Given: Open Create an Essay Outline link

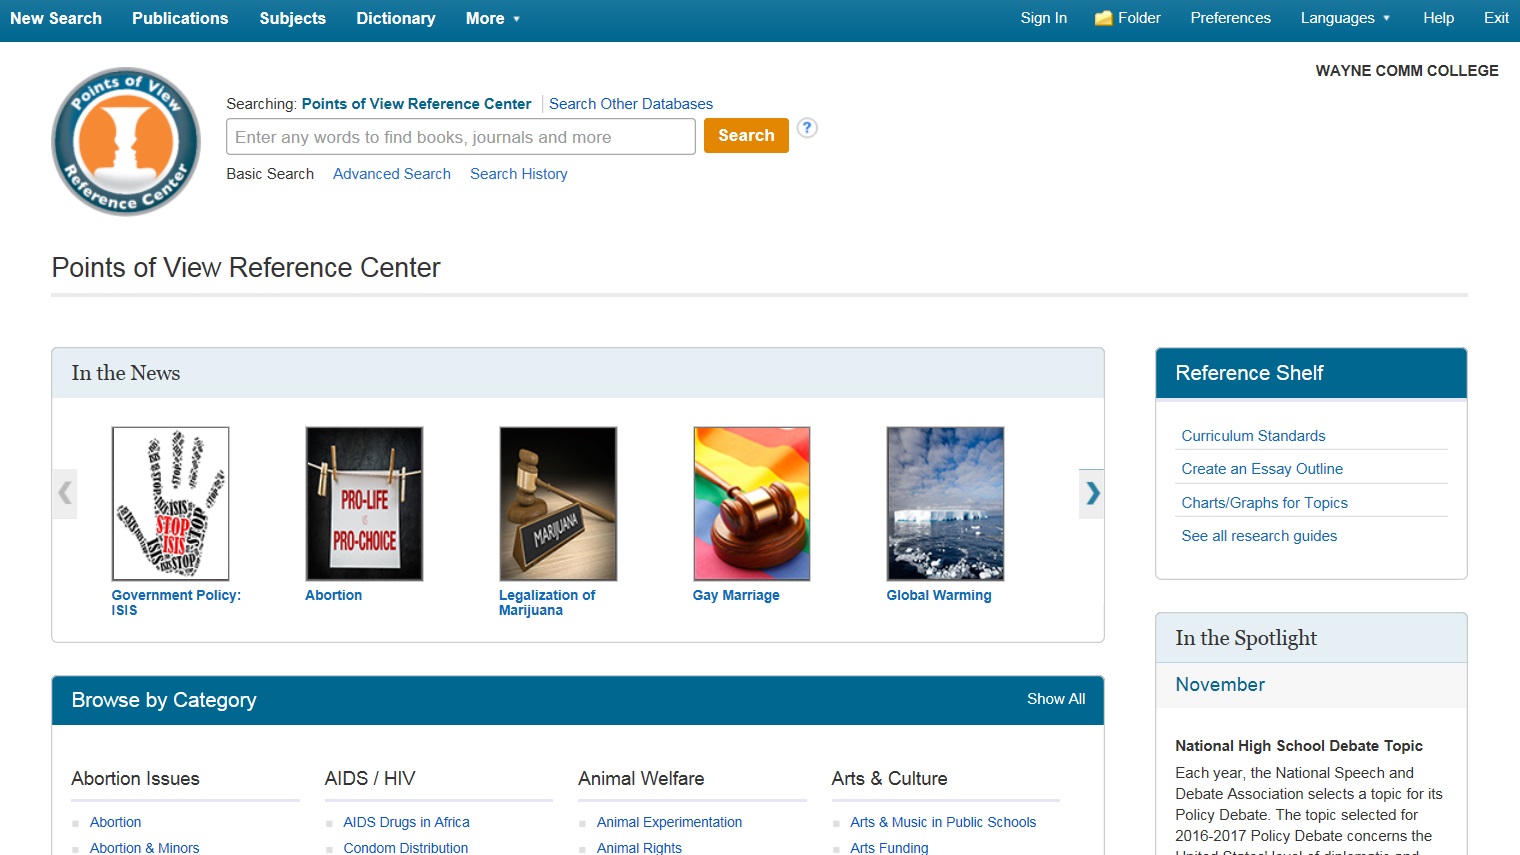Looking at the screenshot, I should click(x=1262, y=469).
